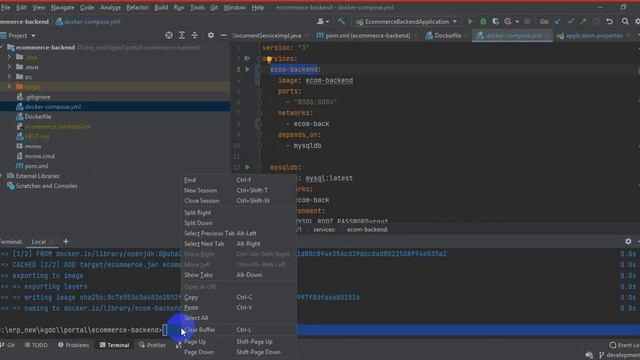This screenshot has height=360, width=640.
Task: Choose Copy in the context menu
Action: (x=239, y=298)
